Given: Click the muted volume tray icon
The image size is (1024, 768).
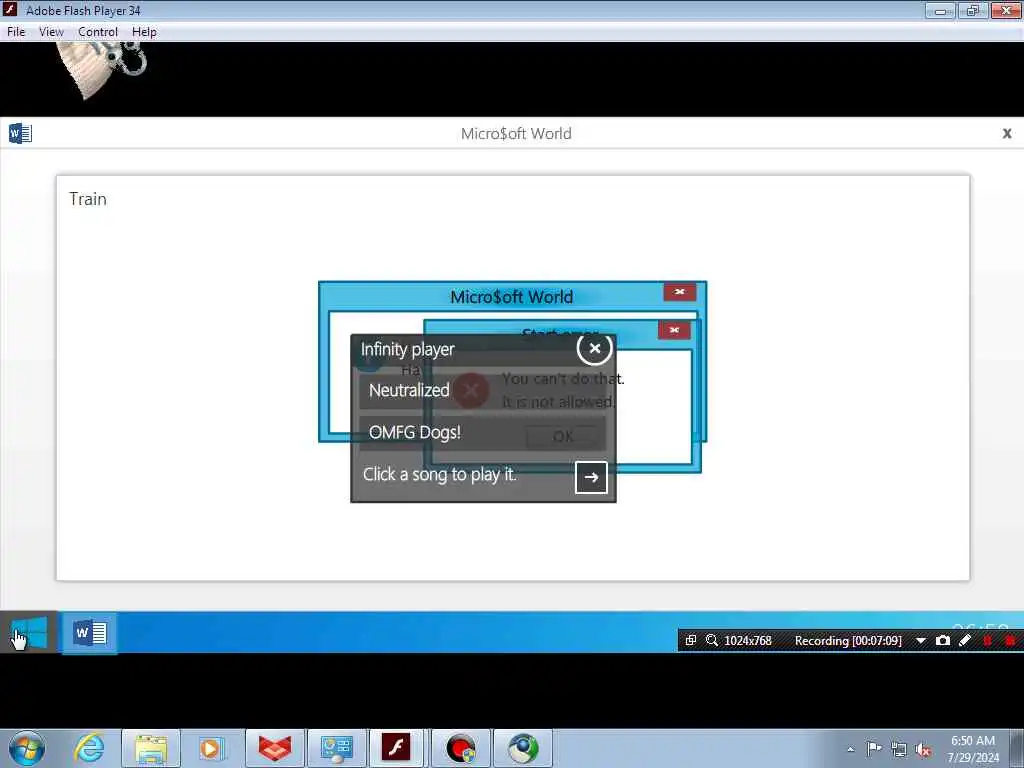Looking at the screenshot, I should tap(923, 750).
